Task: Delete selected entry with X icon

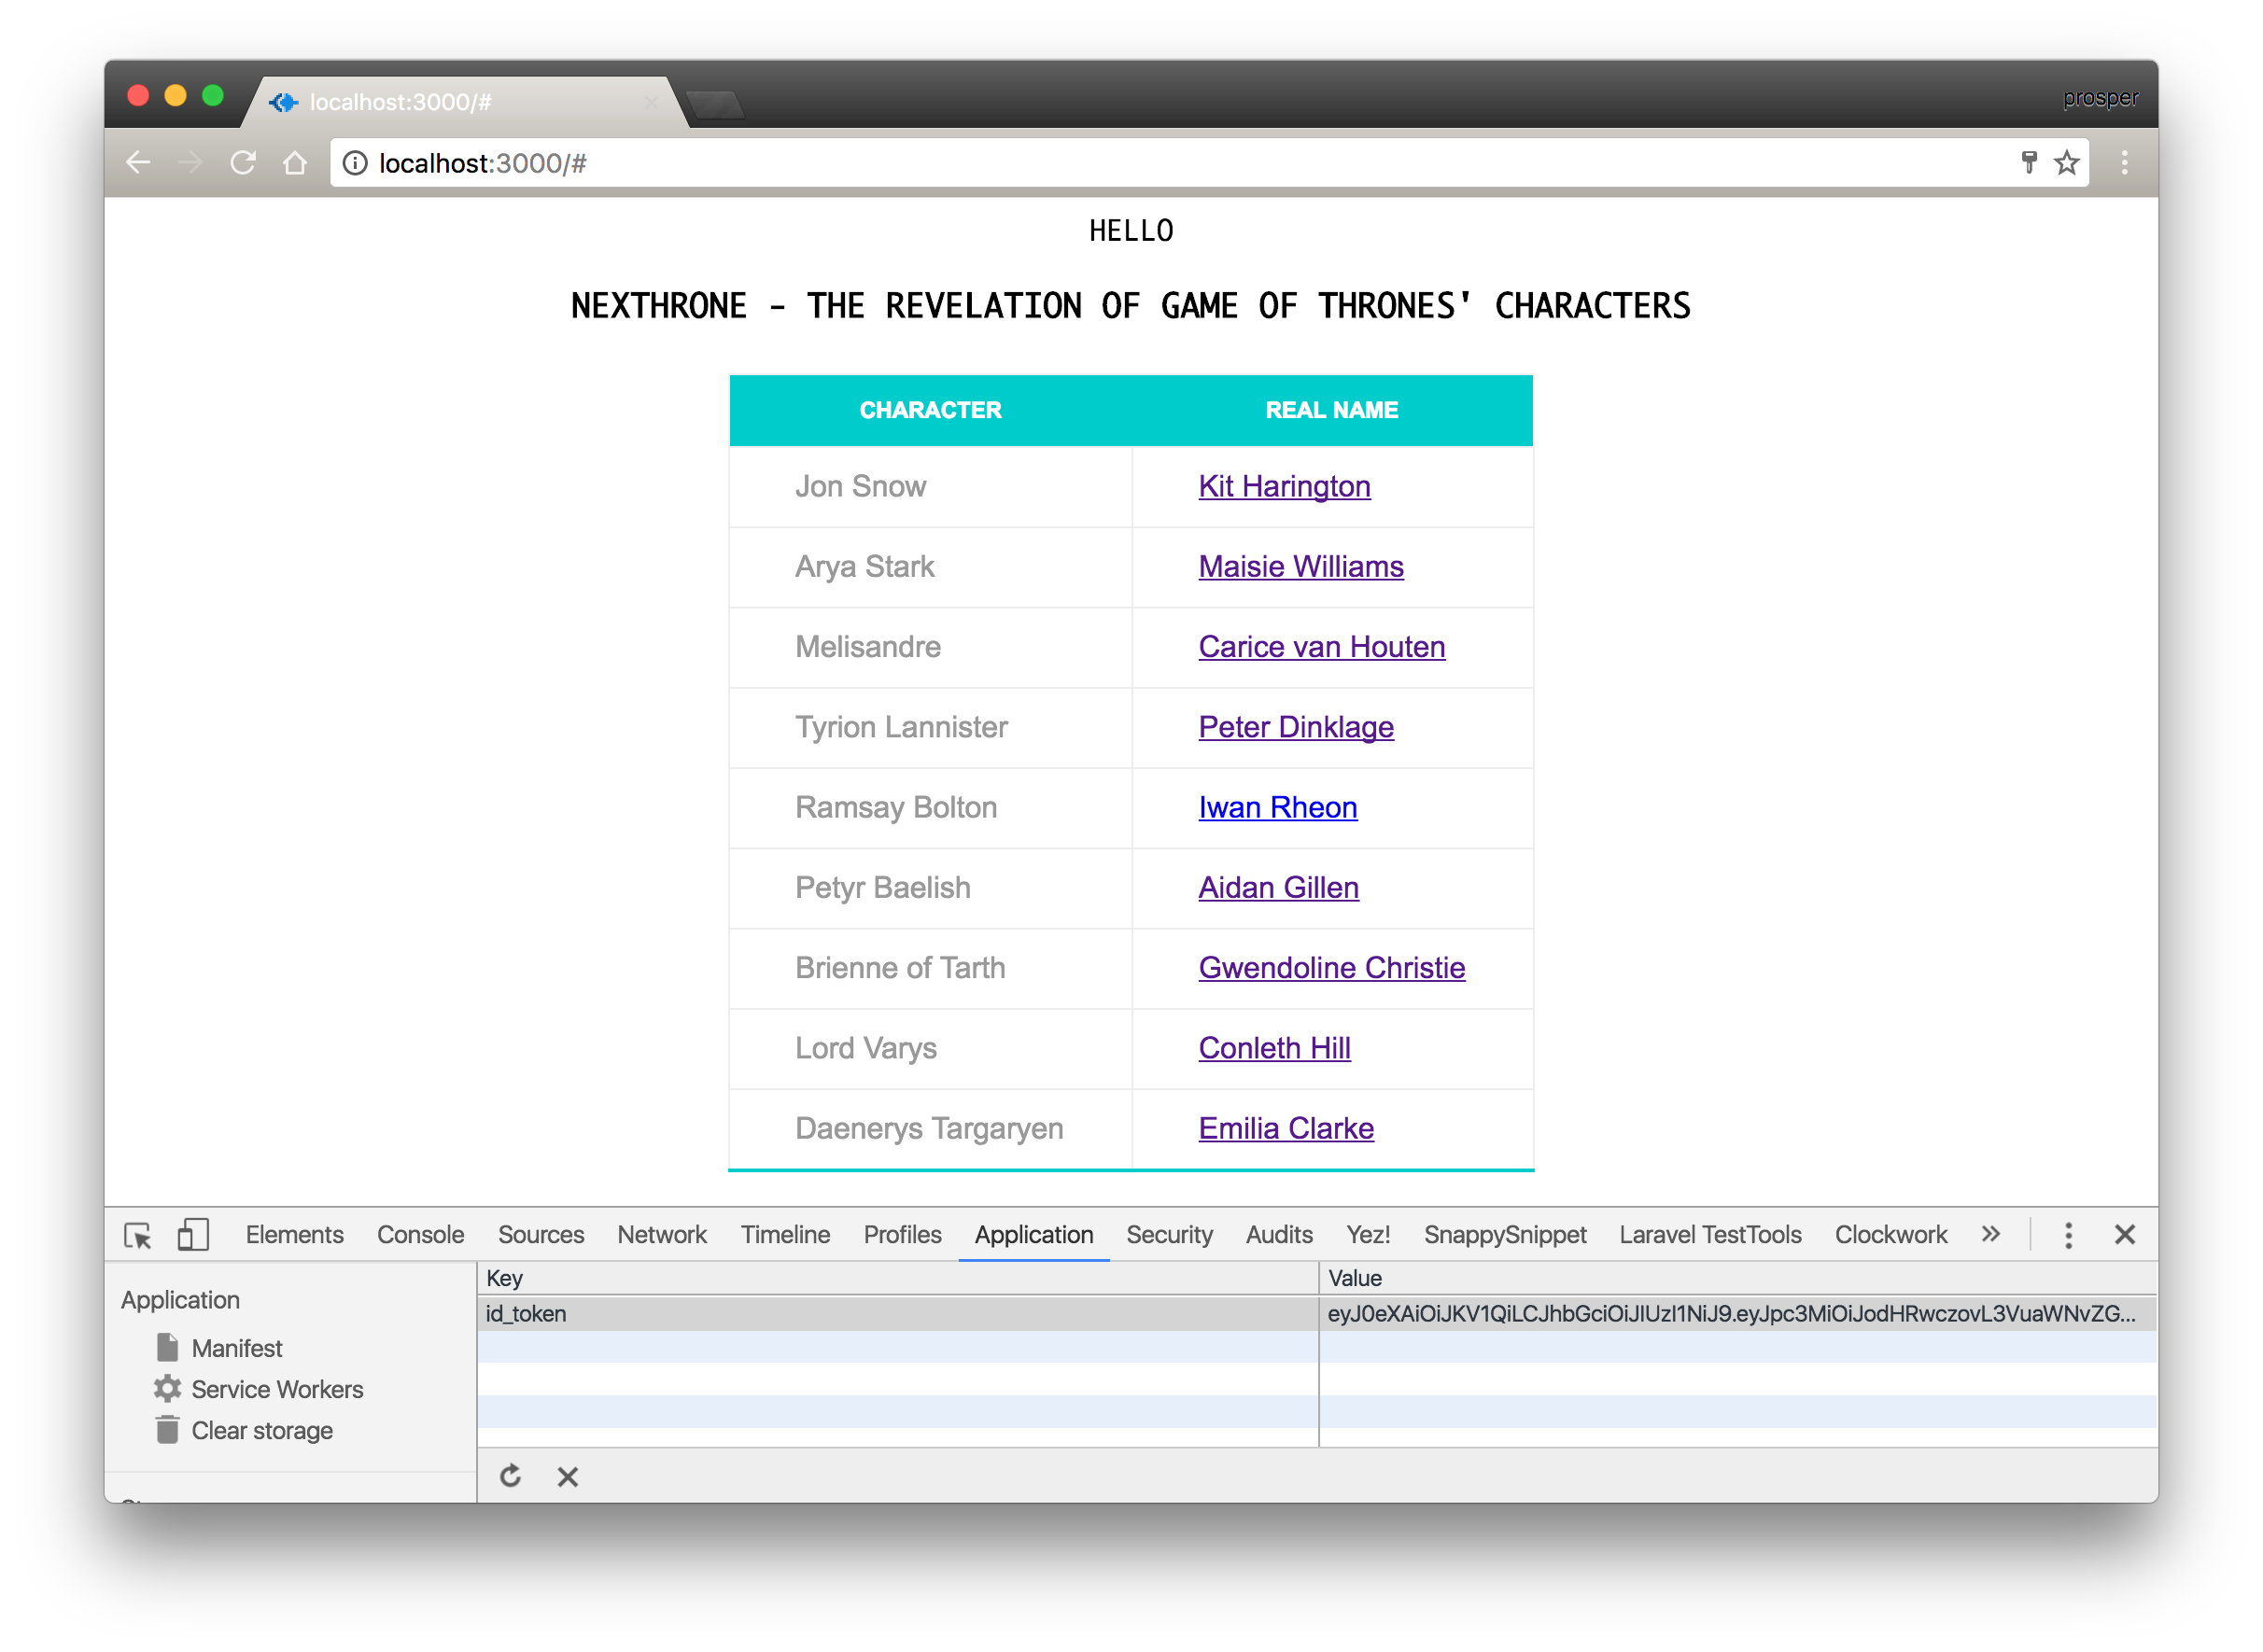Action: coord(568,1476)
